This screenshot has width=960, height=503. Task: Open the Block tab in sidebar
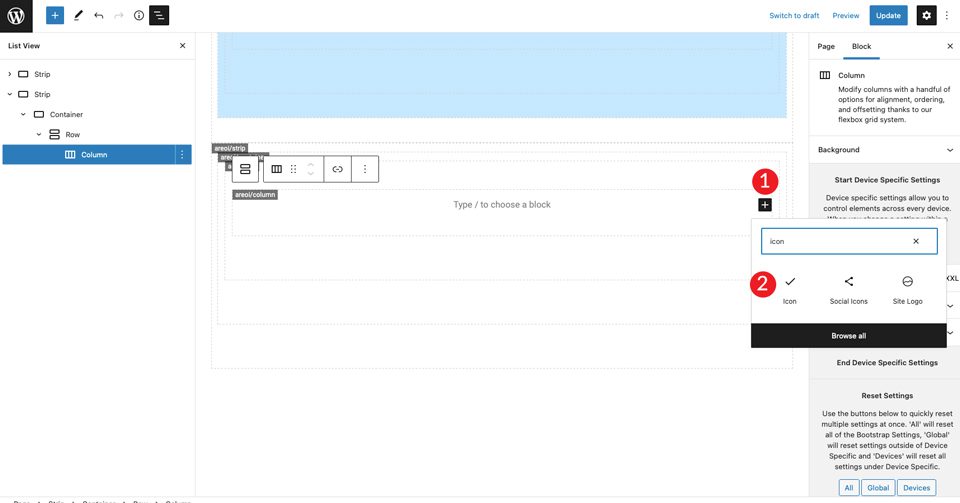[861, 47]
